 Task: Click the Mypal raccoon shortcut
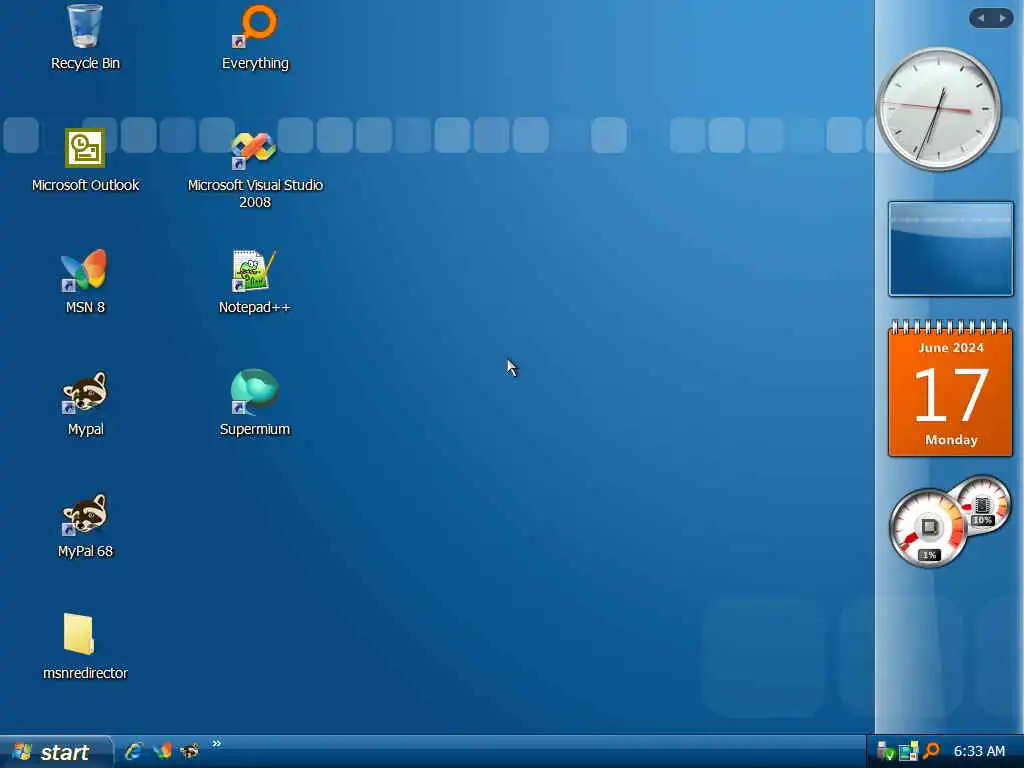pyautogui.click(x=85, y=403)
